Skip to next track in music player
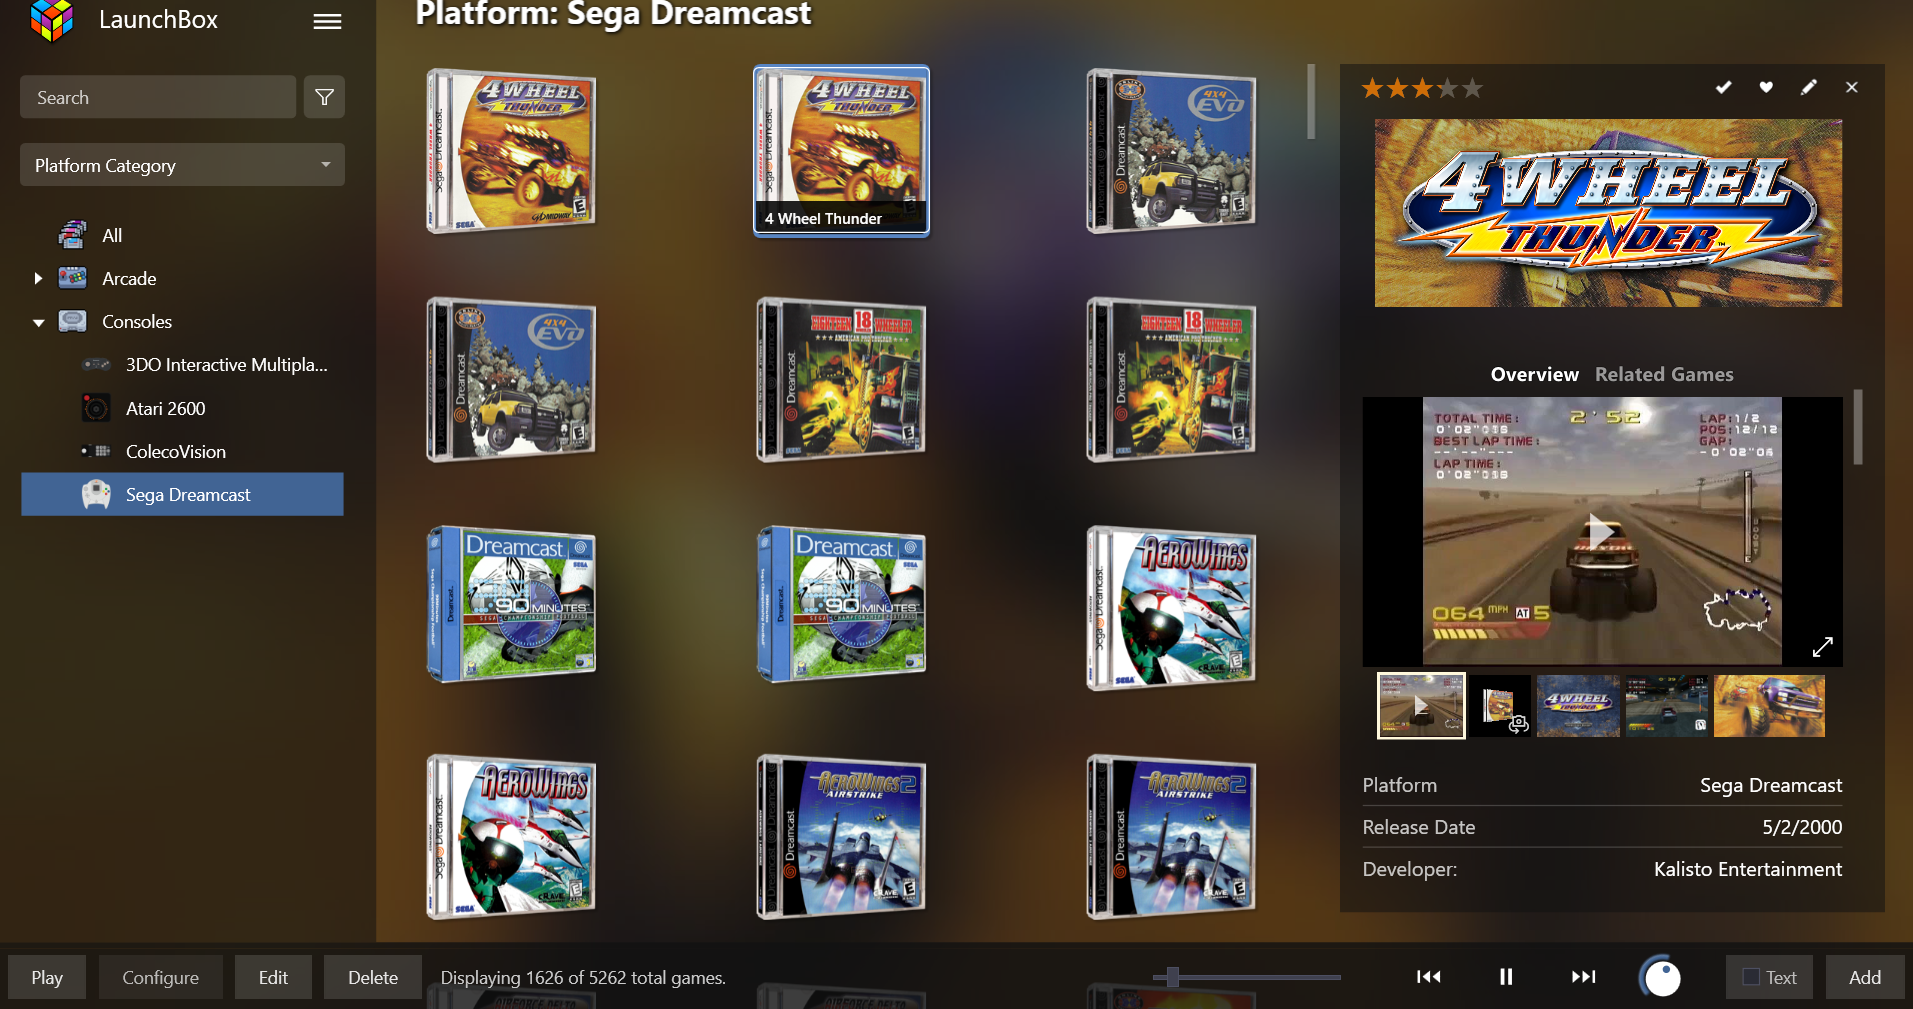Image resolution: width=1913 pixels, height=1009 pixels. 1583,977
